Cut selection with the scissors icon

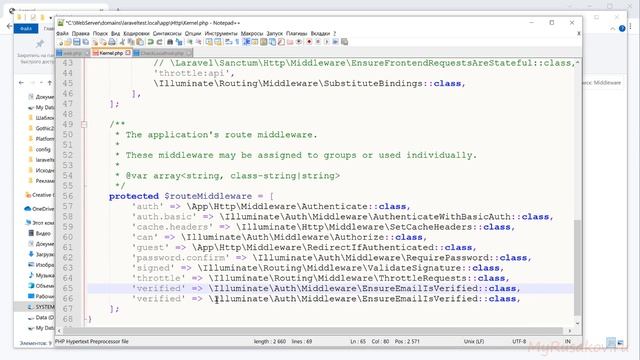pyautogui.click(x=122, y=42)
